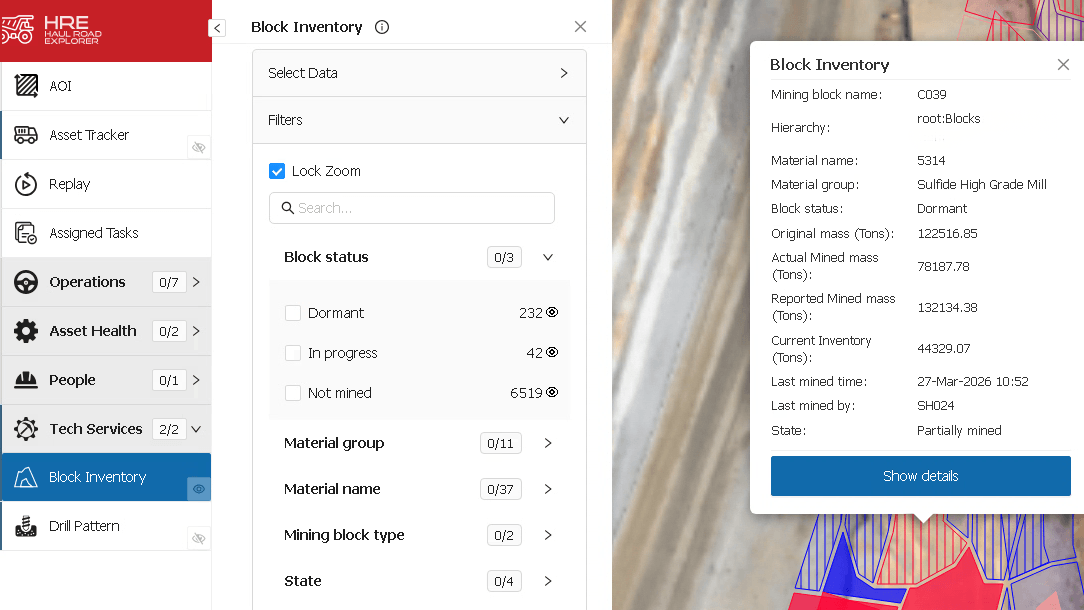Click the Sulfide High Grade Mill value
Image resolution: width=1084 pixels, height=610 pixels.
click(982, 185)
